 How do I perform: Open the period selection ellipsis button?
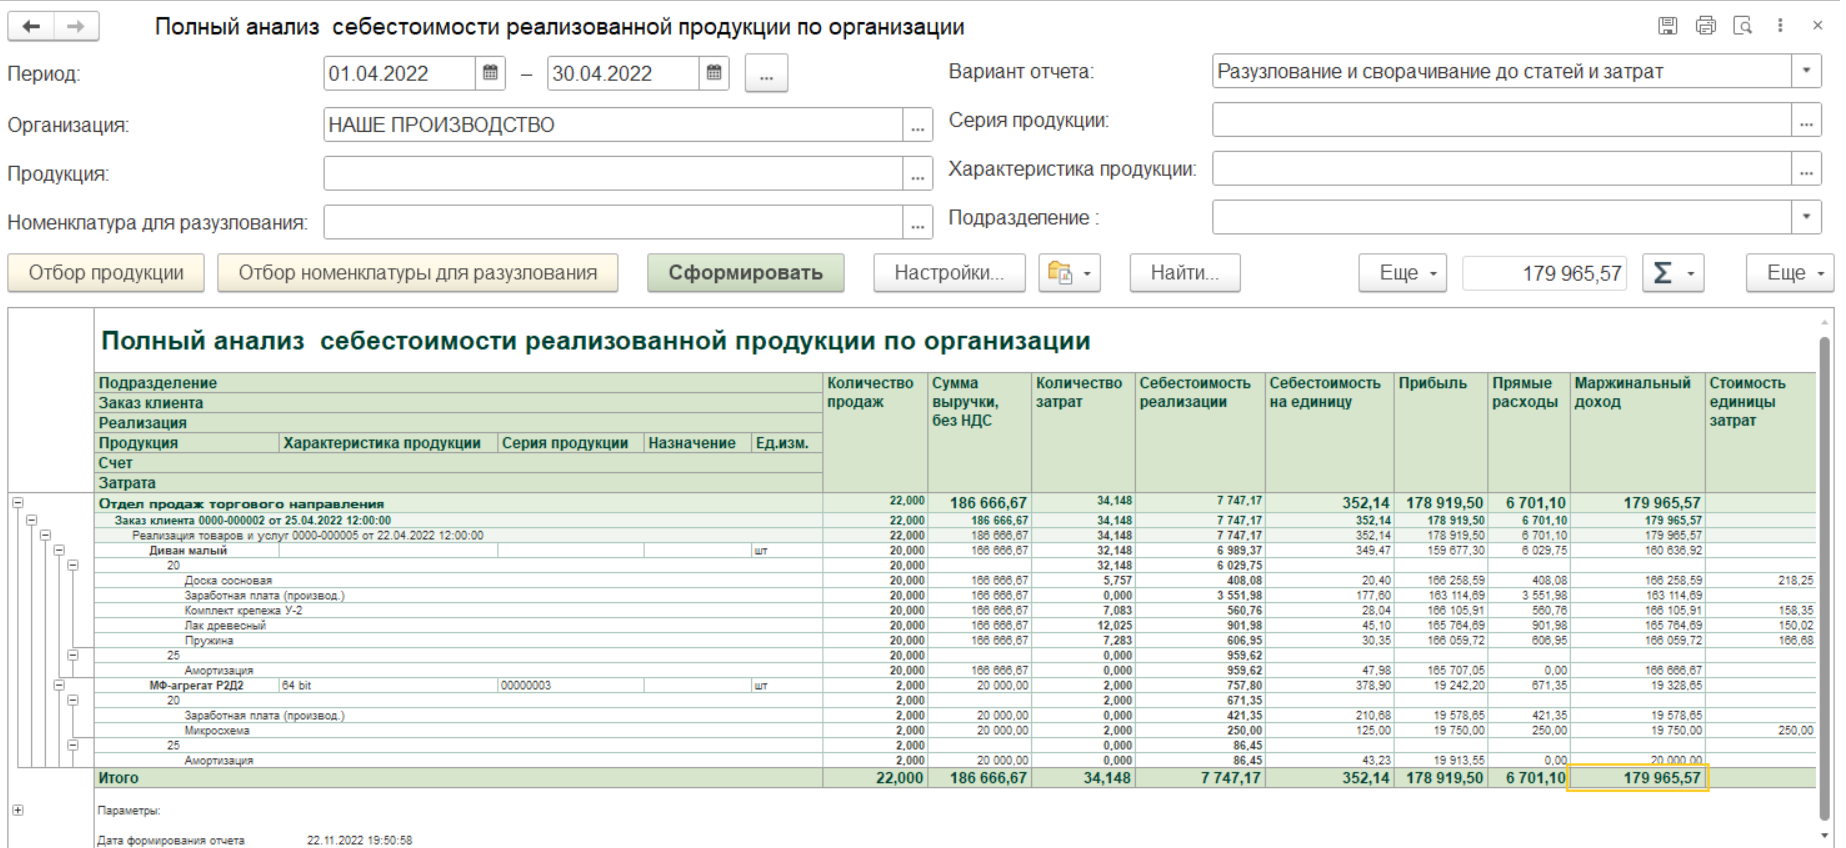point(766,74)
